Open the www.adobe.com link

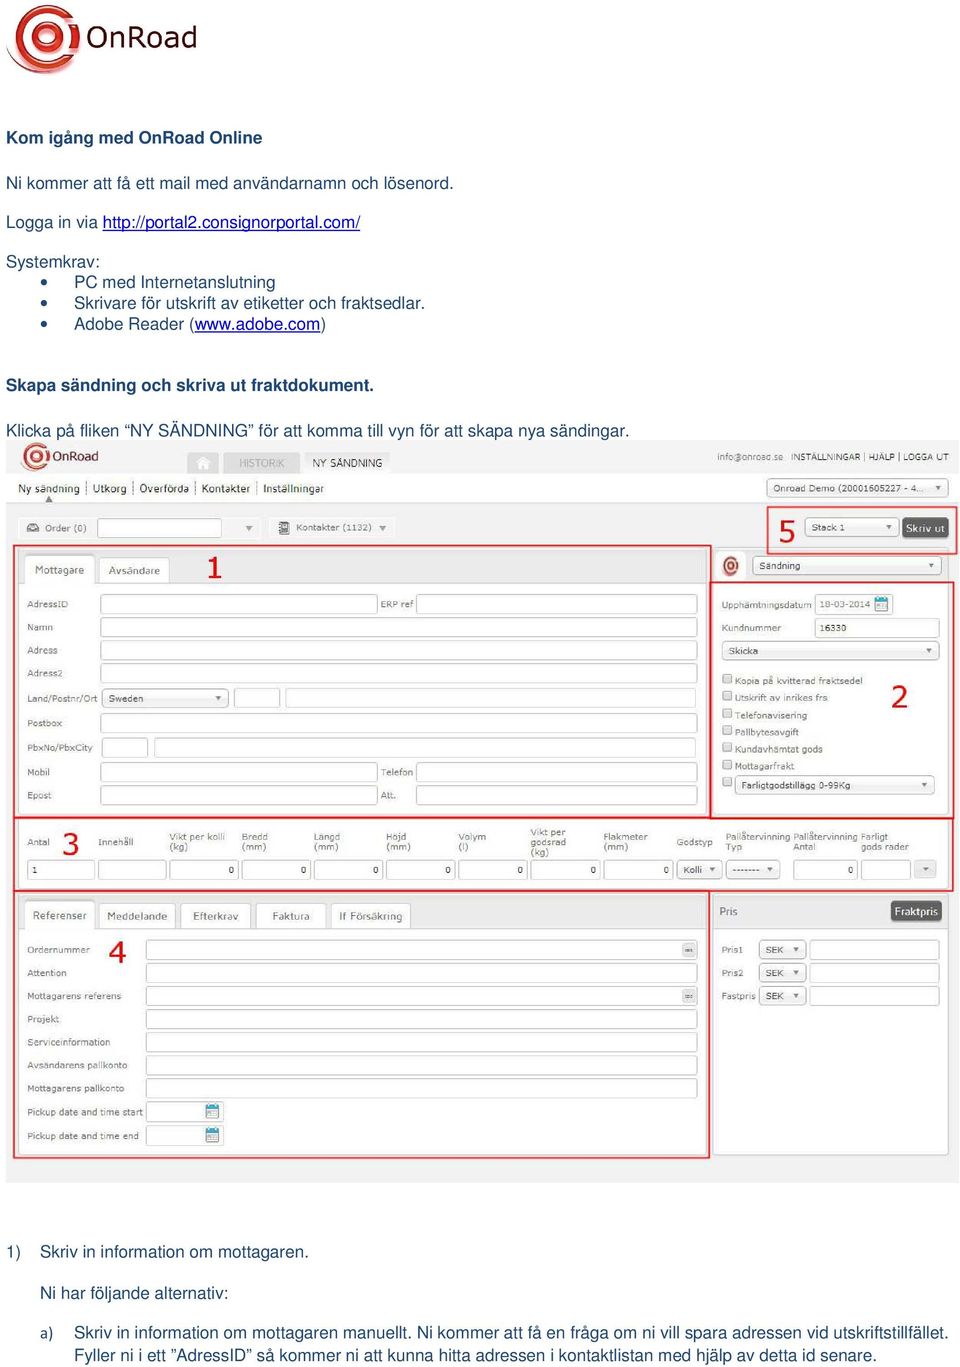258,324
